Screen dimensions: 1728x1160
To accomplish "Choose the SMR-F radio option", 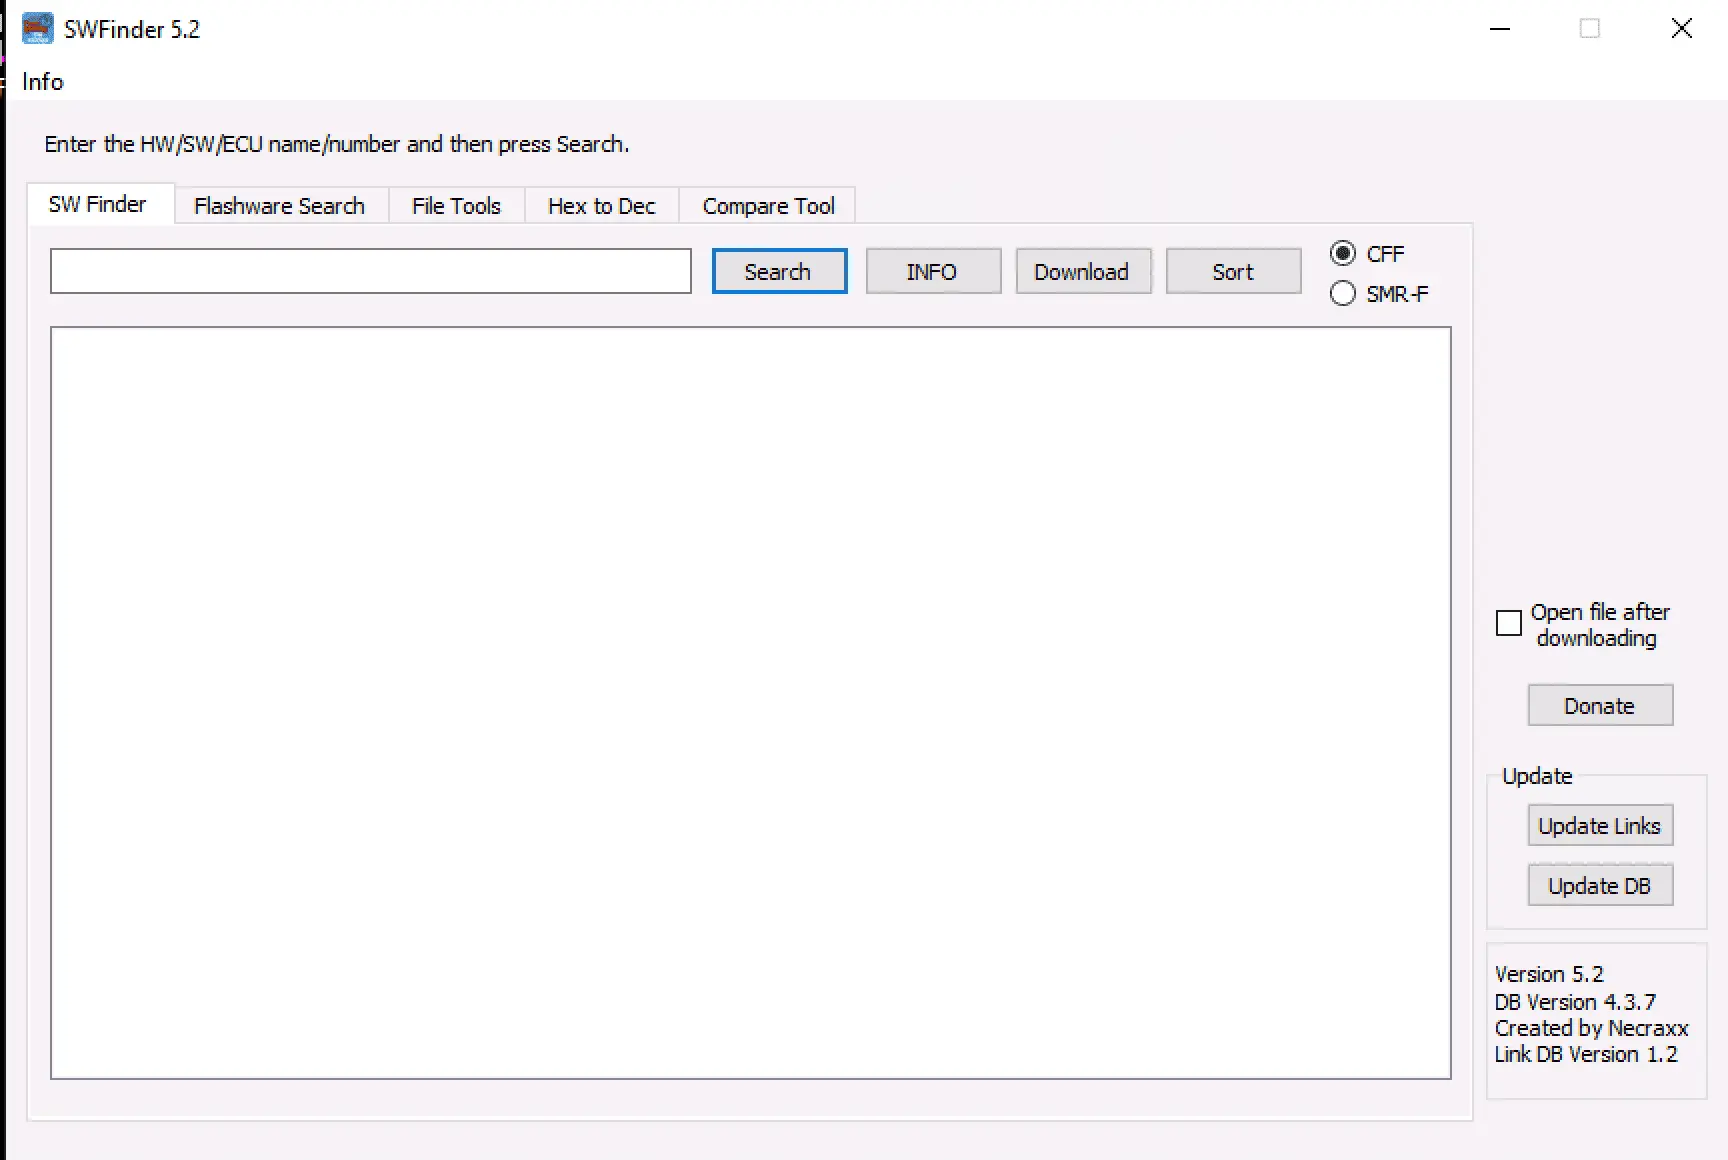I will pyautogui.click(x=1343, y=294).
